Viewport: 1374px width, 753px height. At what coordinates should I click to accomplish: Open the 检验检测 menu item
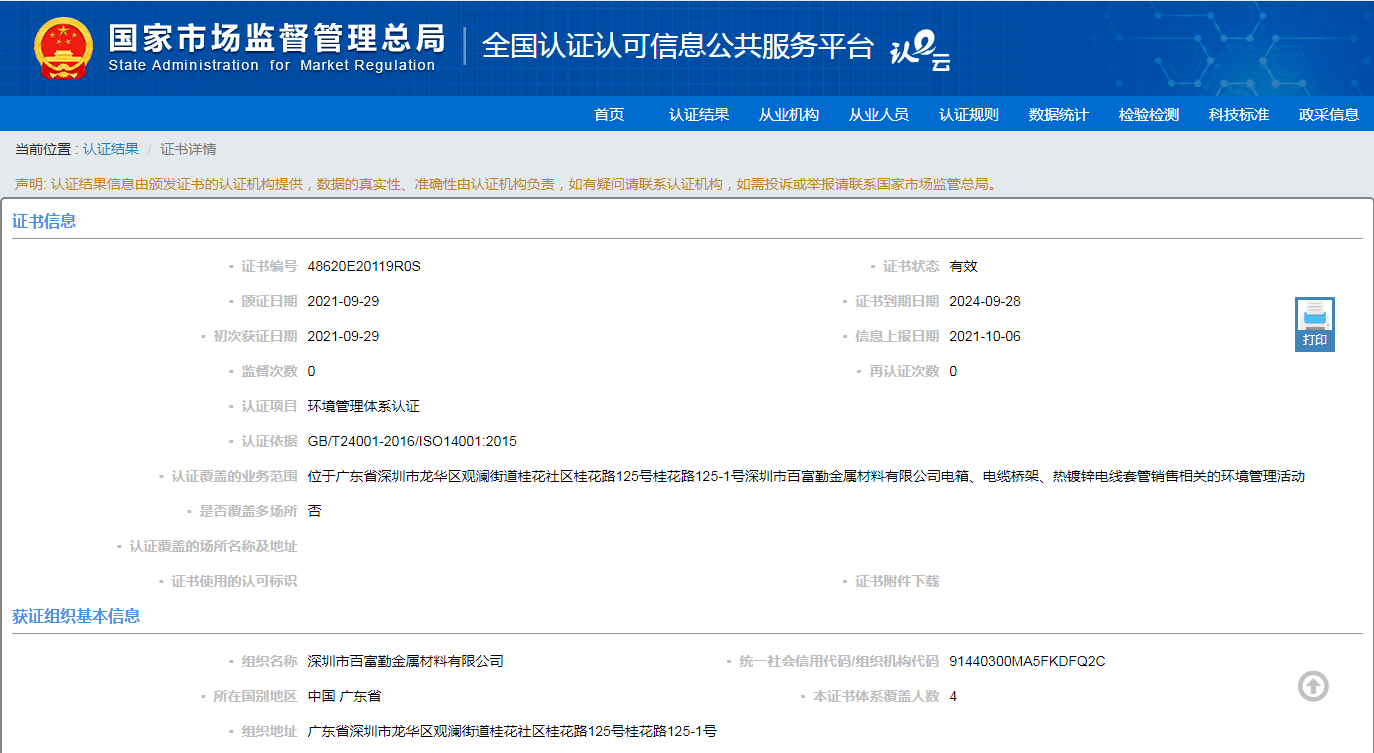1149,114
